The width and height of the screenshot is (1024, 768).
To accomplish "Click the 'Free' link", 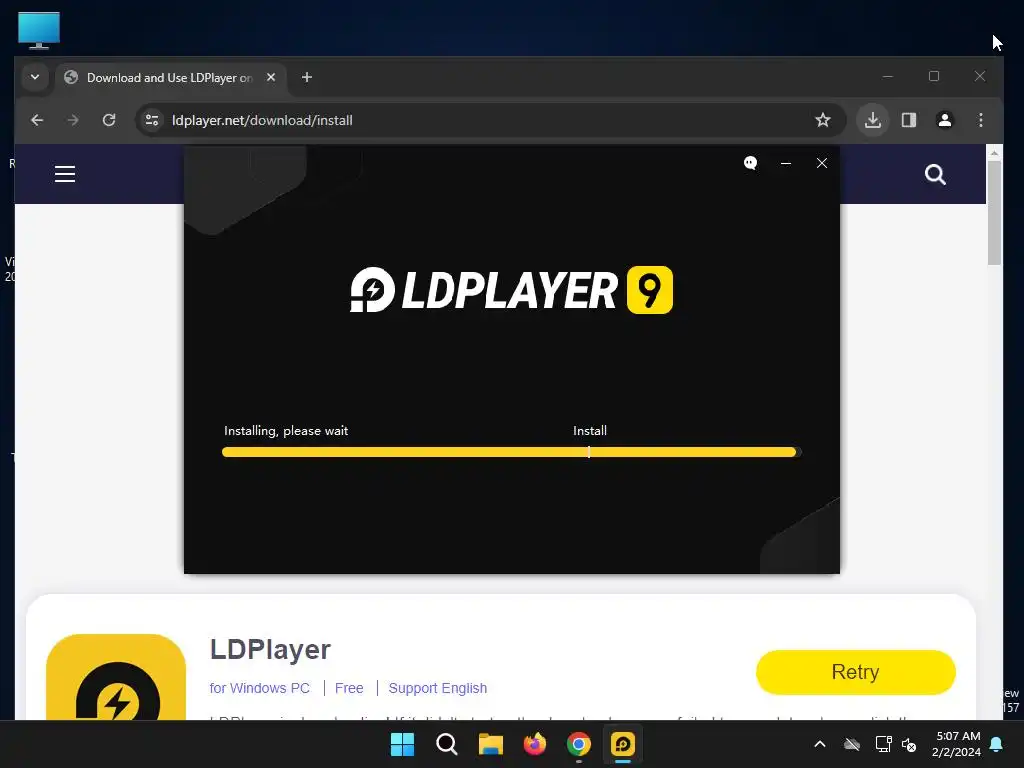I will coord(349,688).
